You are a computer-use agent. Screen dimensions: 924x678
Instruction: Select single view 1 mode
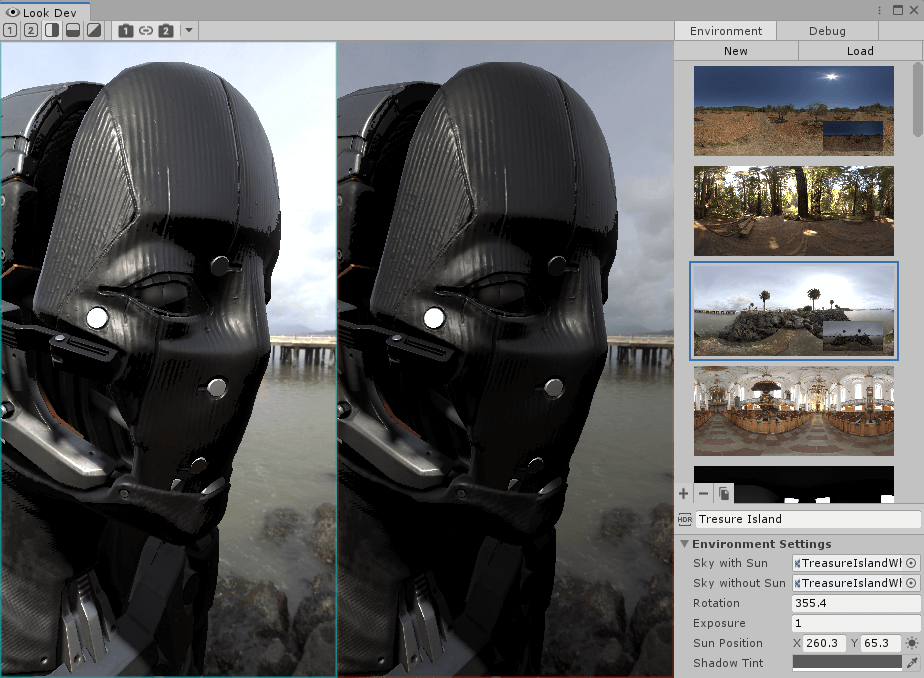[10, 30]
